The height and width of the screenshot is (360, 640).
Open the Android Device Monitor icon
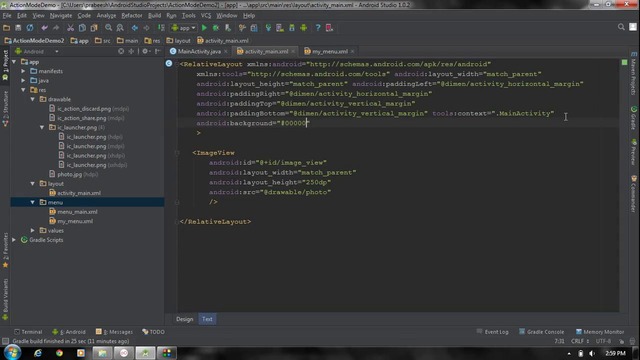(304, 28)
